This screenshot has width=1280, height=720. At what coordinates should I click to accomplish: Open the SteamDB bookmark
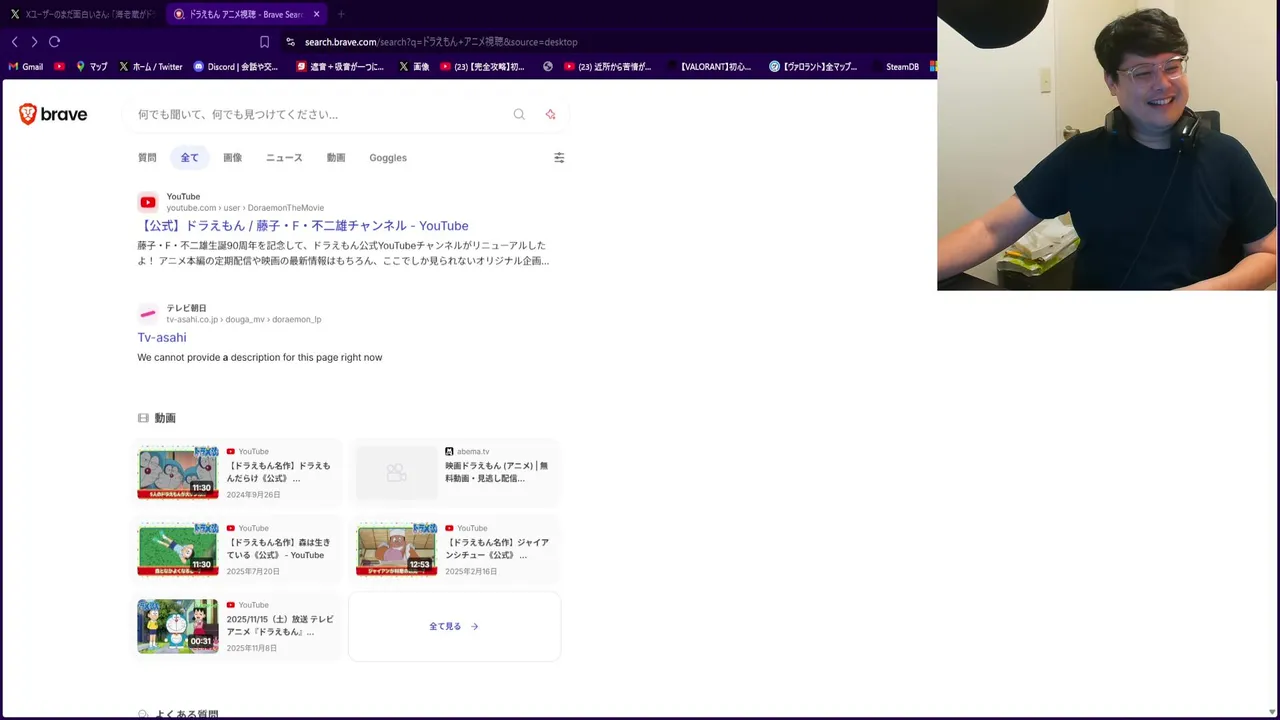point(894,67)
